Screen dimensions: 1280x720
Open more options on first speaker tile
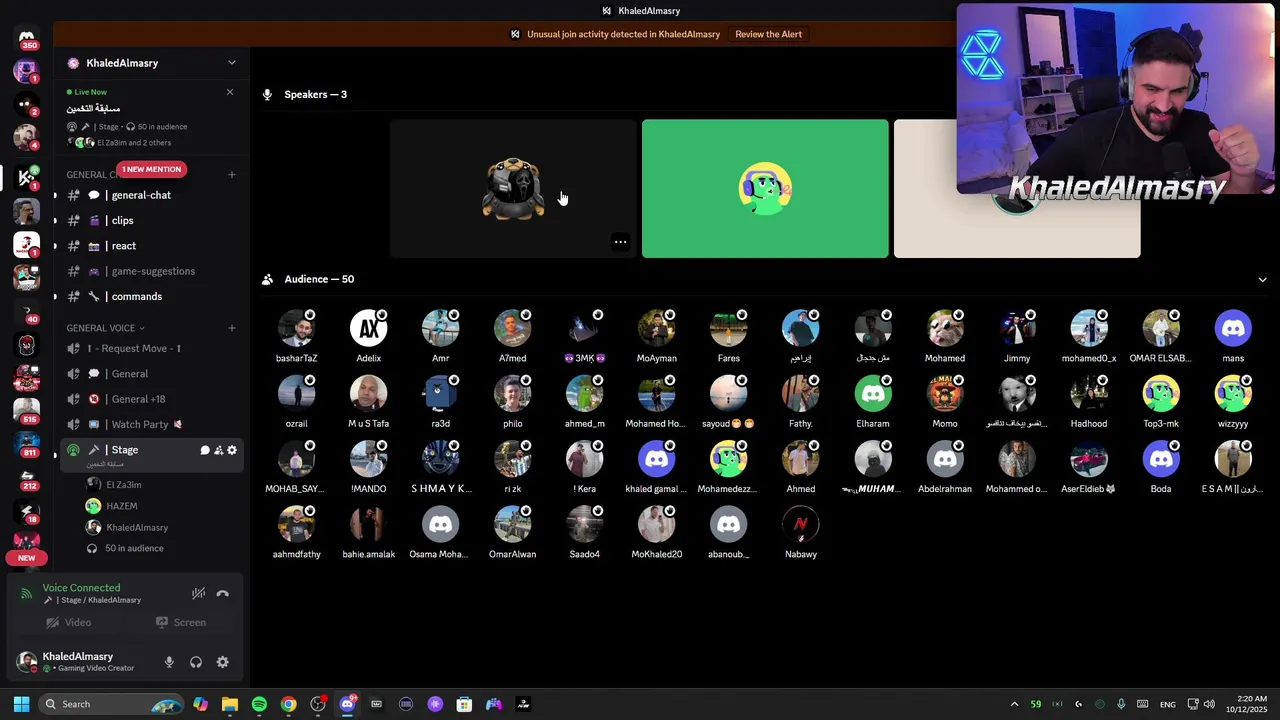(620, 242)
